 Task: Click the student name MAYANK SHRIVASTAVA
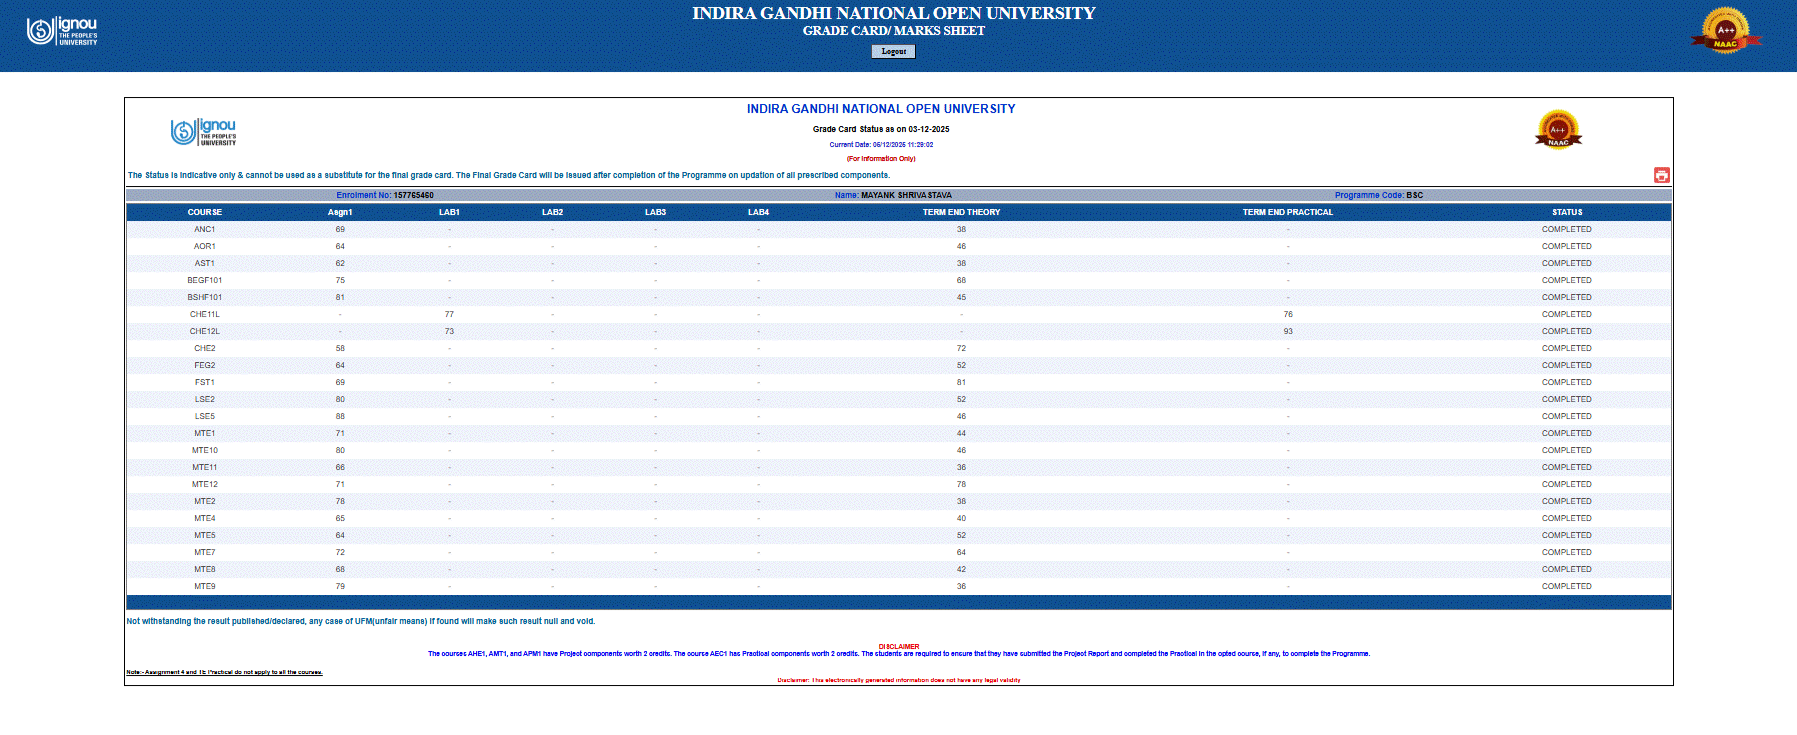point(906,195)
